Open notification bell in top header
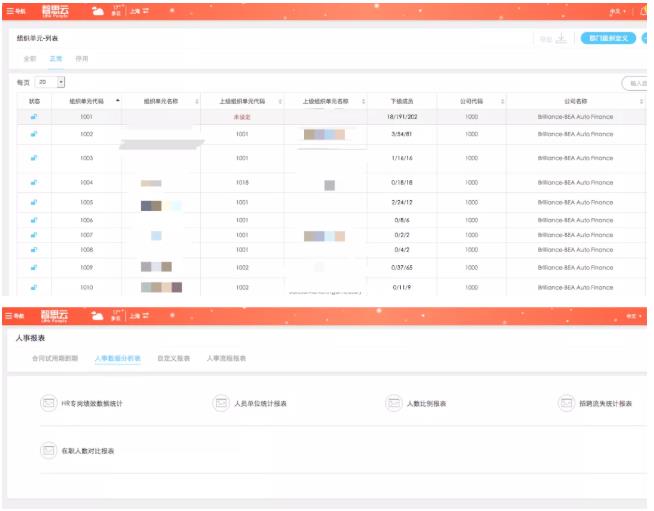654x511 pixels. tap(644, 11)
